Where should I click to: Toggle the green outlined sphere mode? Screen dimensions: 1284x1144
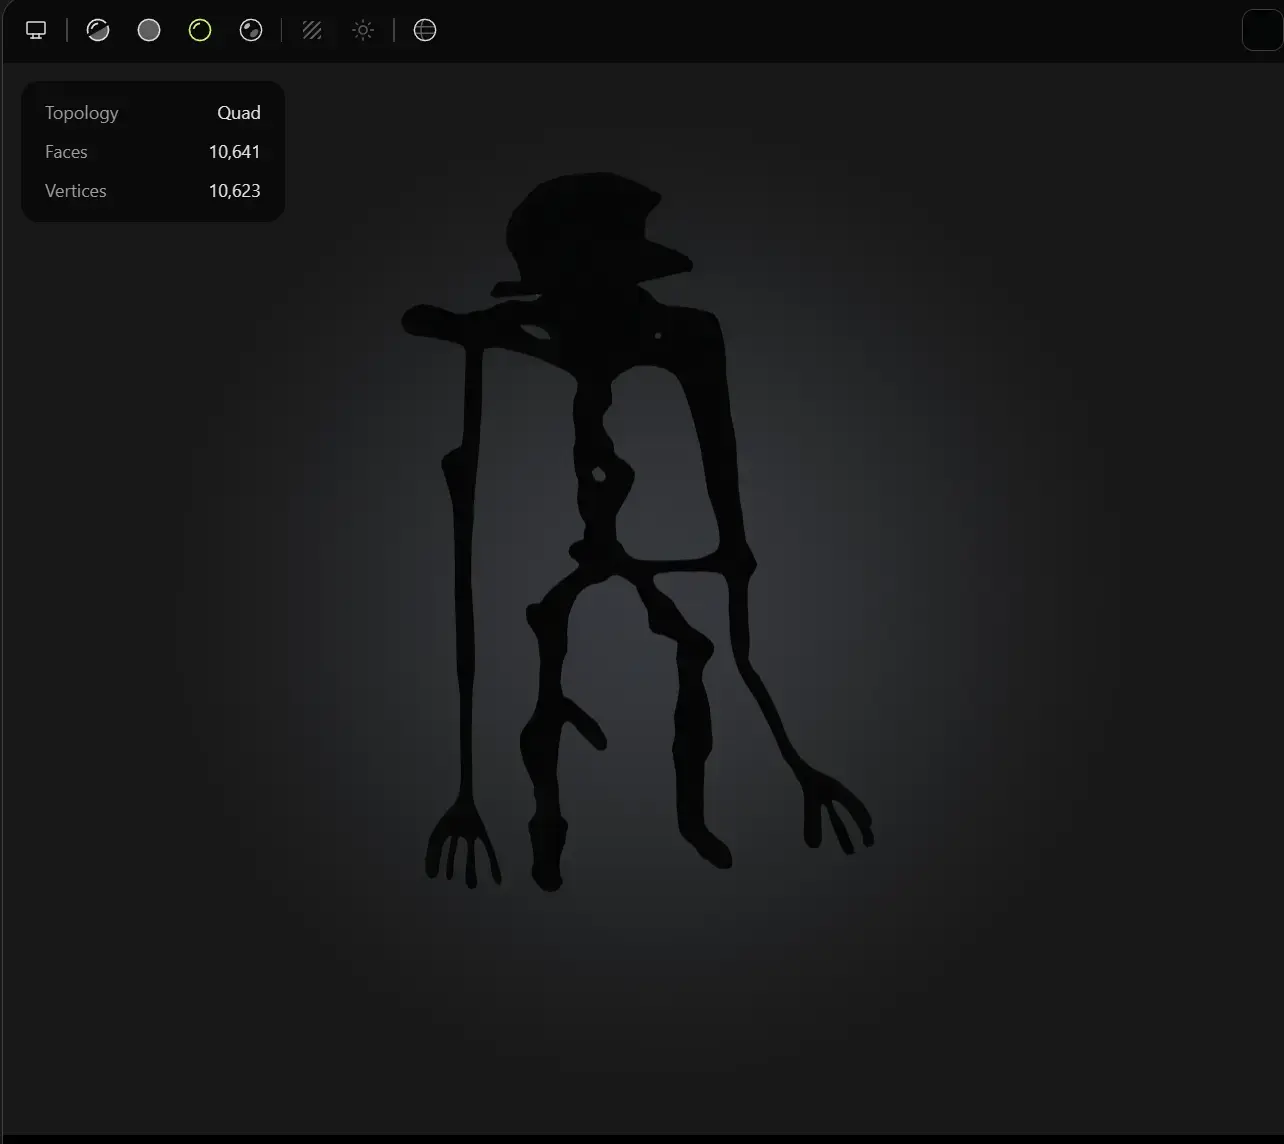(200, 30)
